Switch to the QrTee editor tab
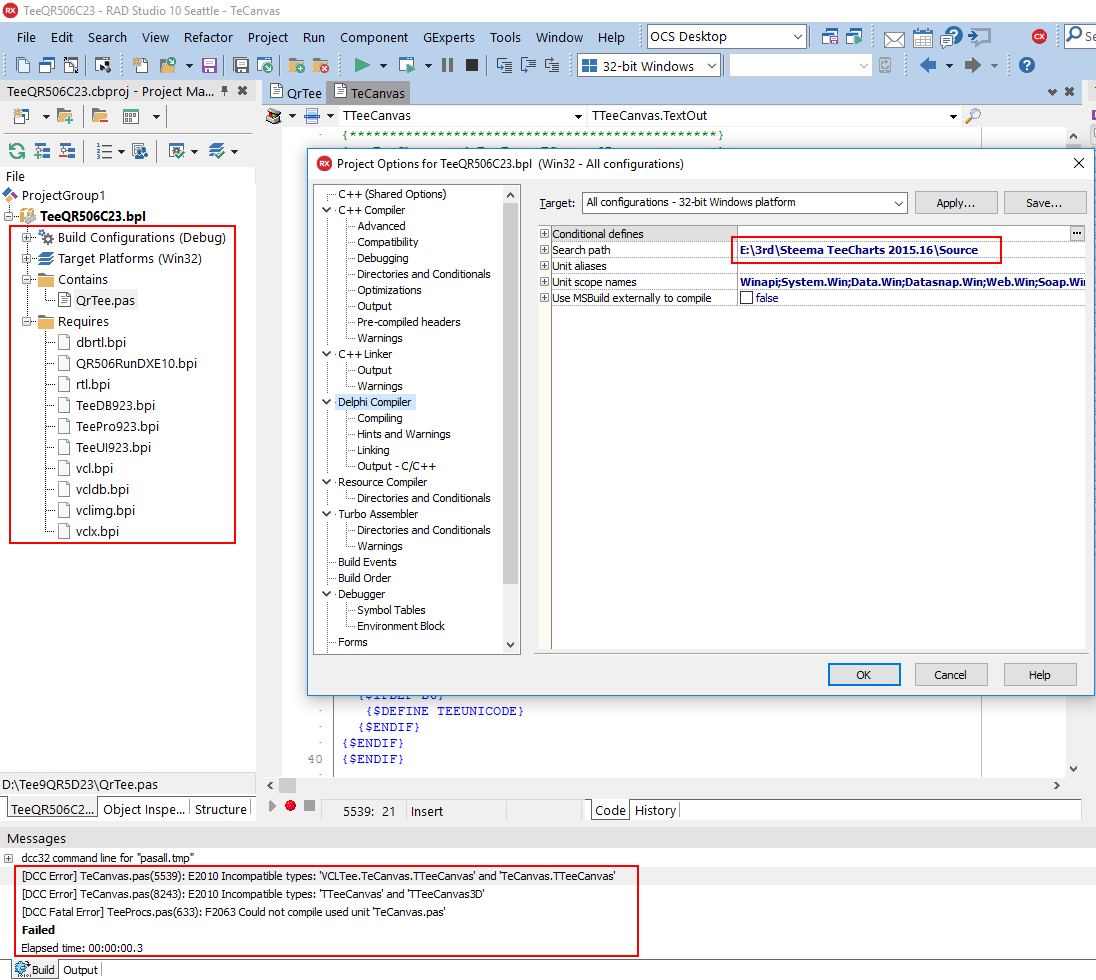The width and height of the screenshot is (1096, 980). point(296,93)
